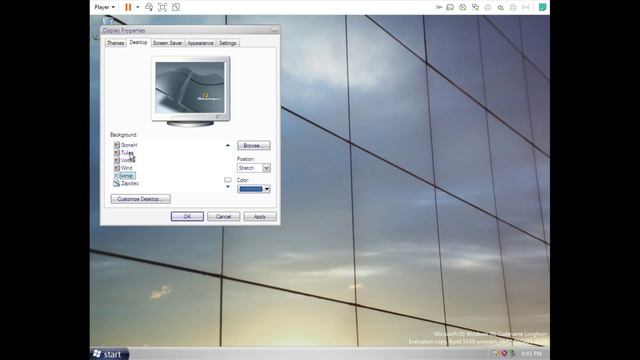This screenshot has height=360, width=640.
Task: Enter full screen mode with the Player toolbar icon
Action: (162, 7)
